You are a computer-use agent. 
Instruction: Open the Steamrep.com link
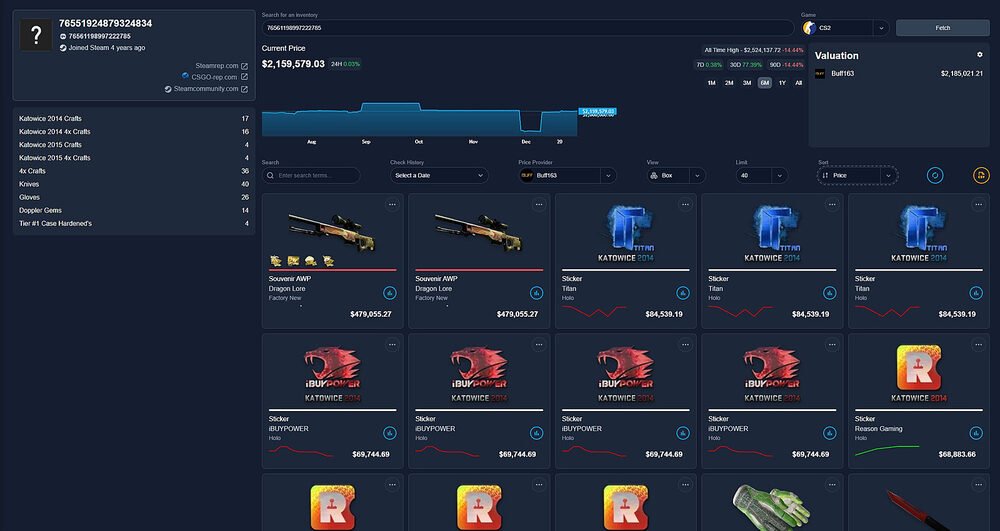[217, 66]
